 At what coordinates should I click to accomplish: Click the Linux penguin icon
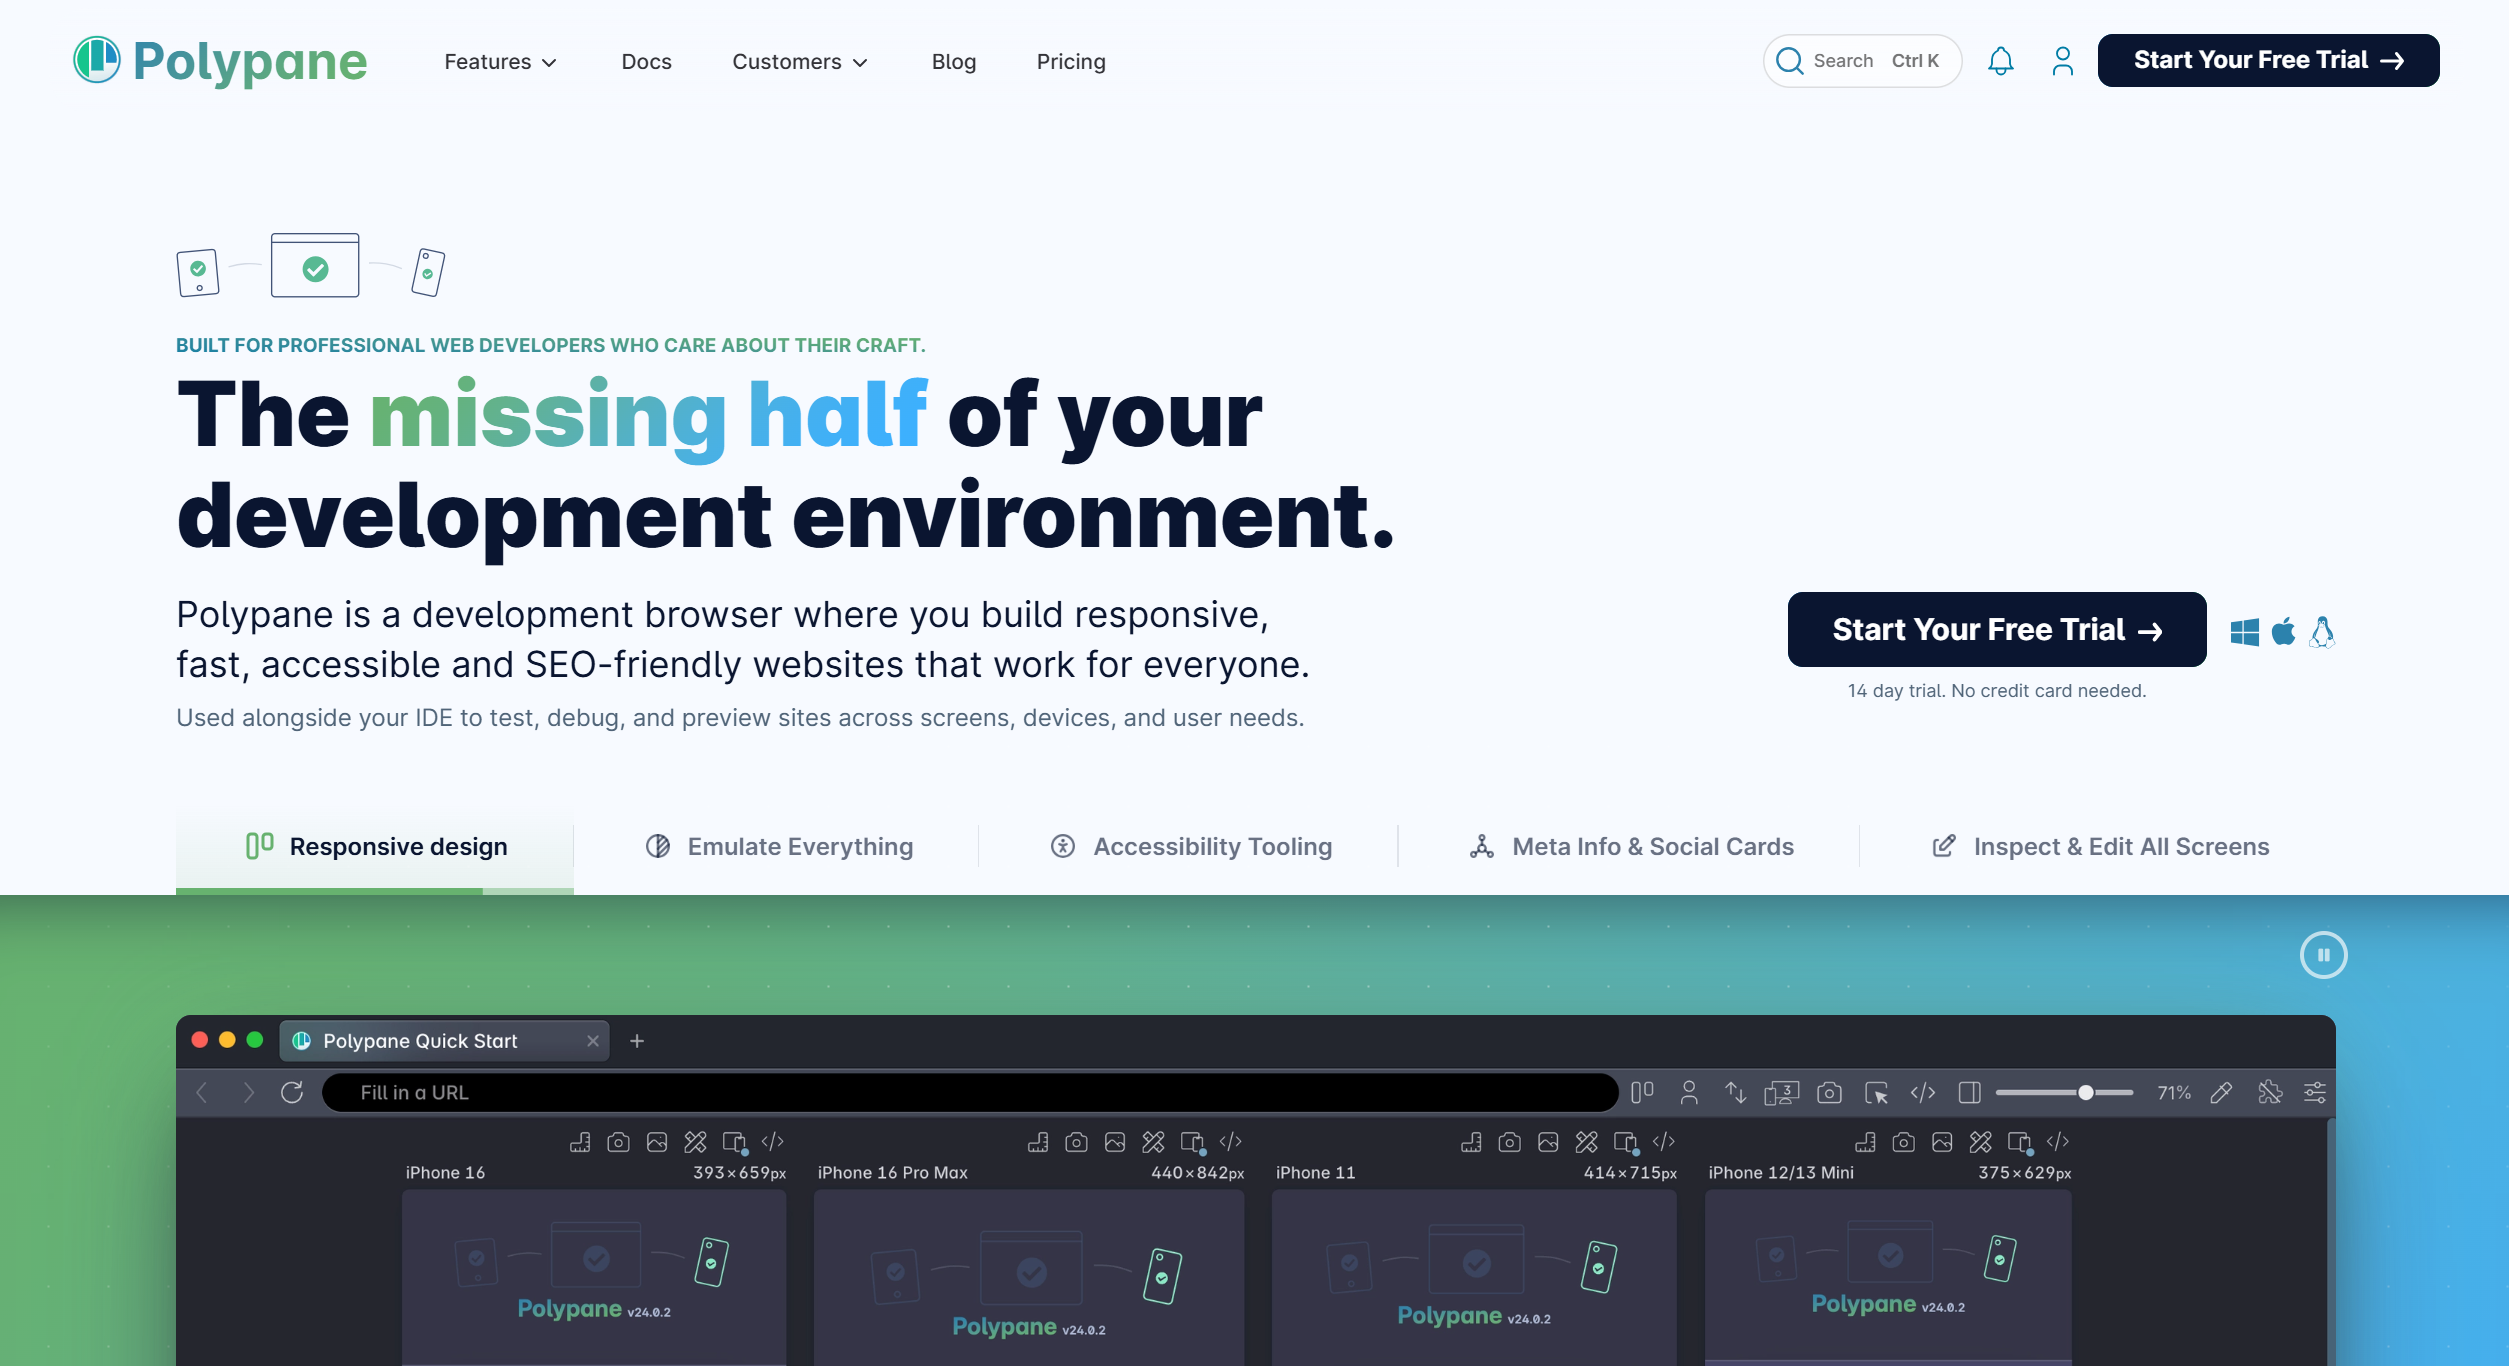[2322, 632]
